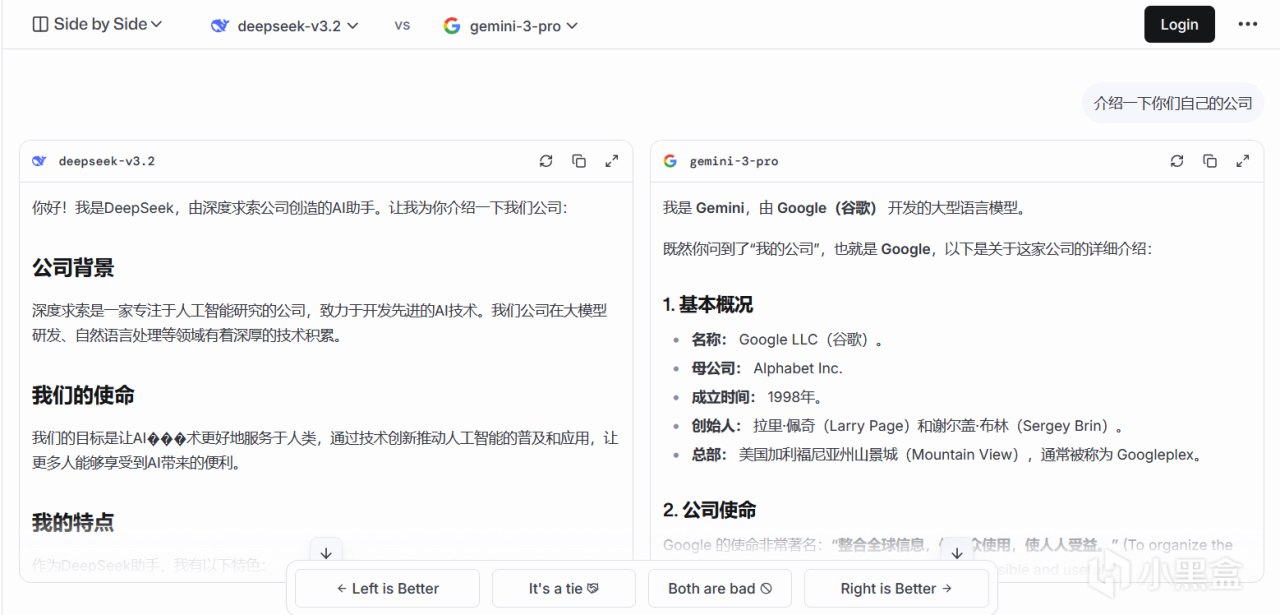Click the gemini-3-pro label in right panel header
The height and width of the screenshot is (615, 1280).
tap(734, 161)
